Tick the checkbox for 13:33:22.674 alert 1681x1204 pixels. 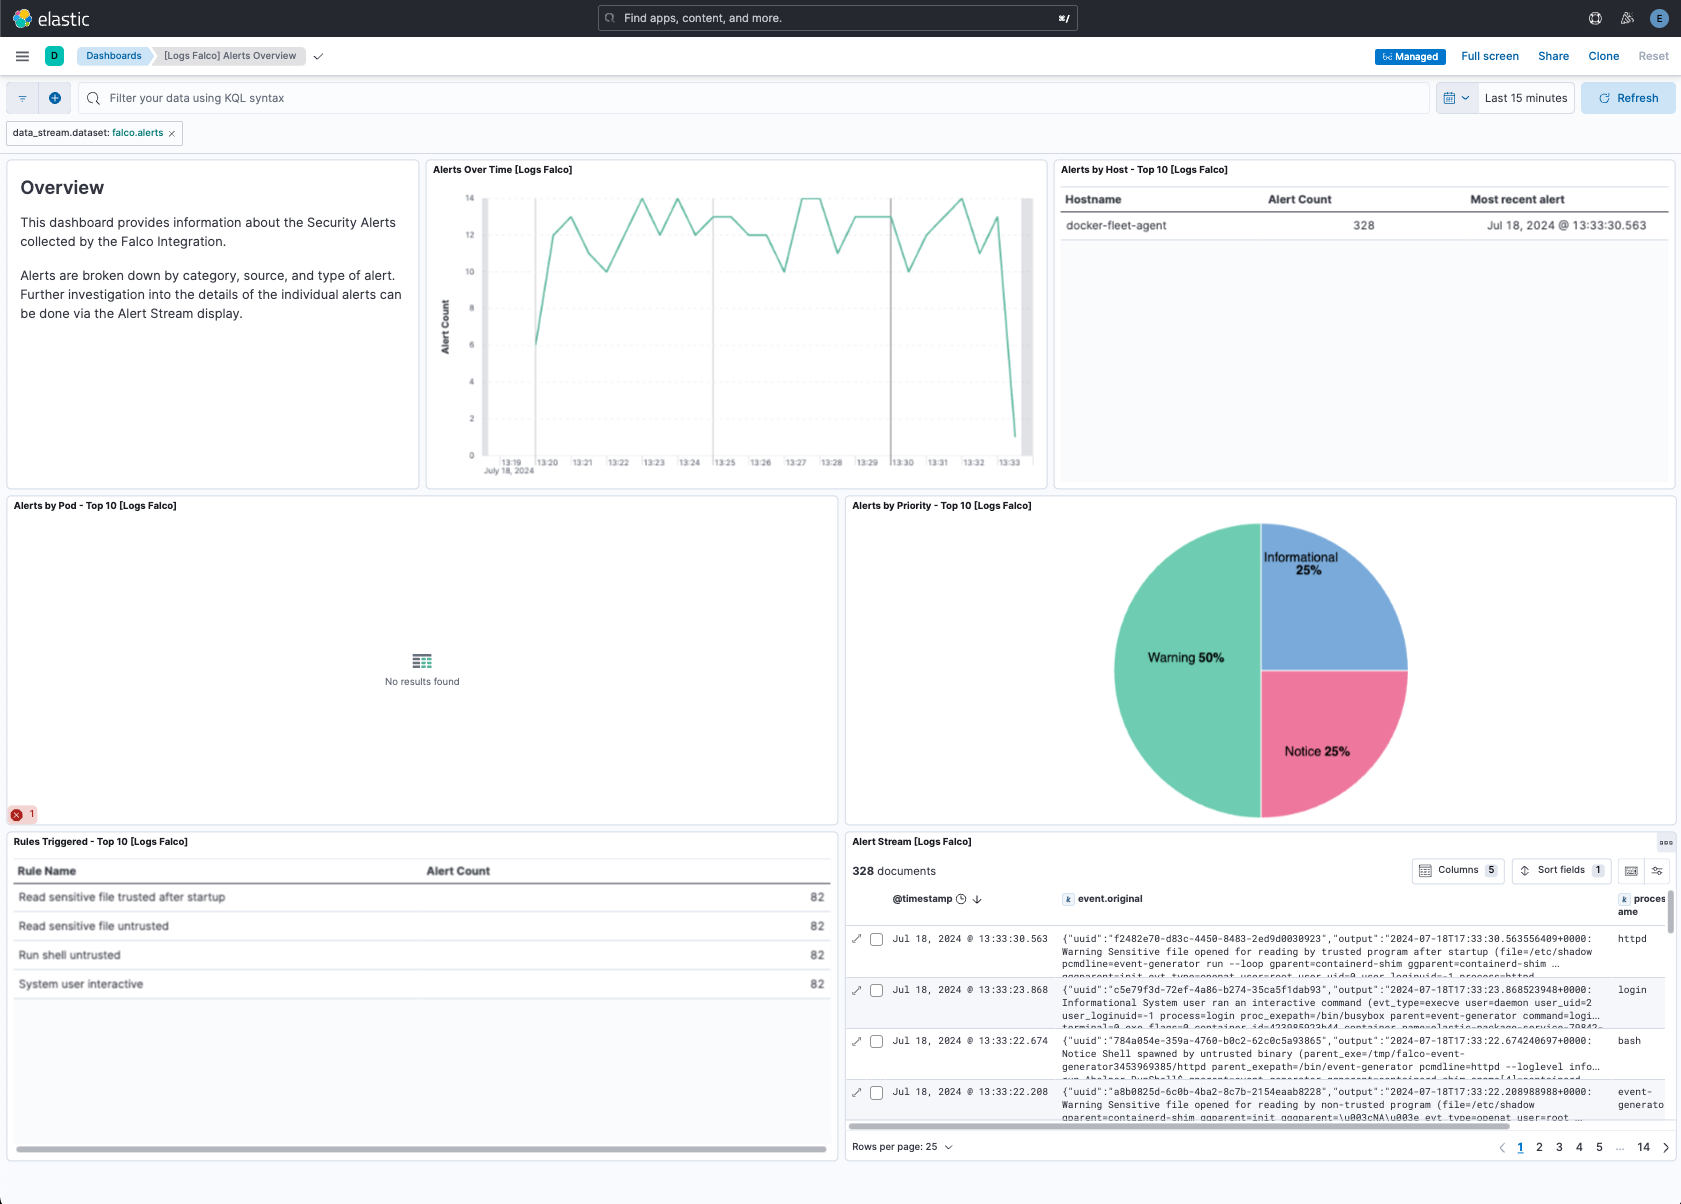(x=877, y=1042)
